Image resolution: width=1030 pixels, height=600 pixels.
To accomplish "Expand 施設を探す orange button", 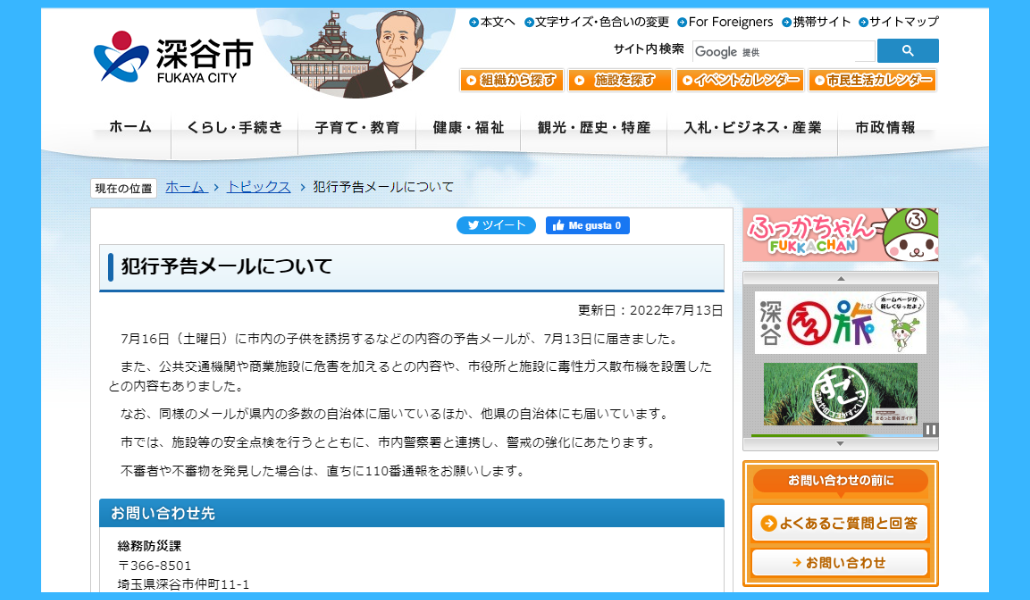I will point(620,80).
